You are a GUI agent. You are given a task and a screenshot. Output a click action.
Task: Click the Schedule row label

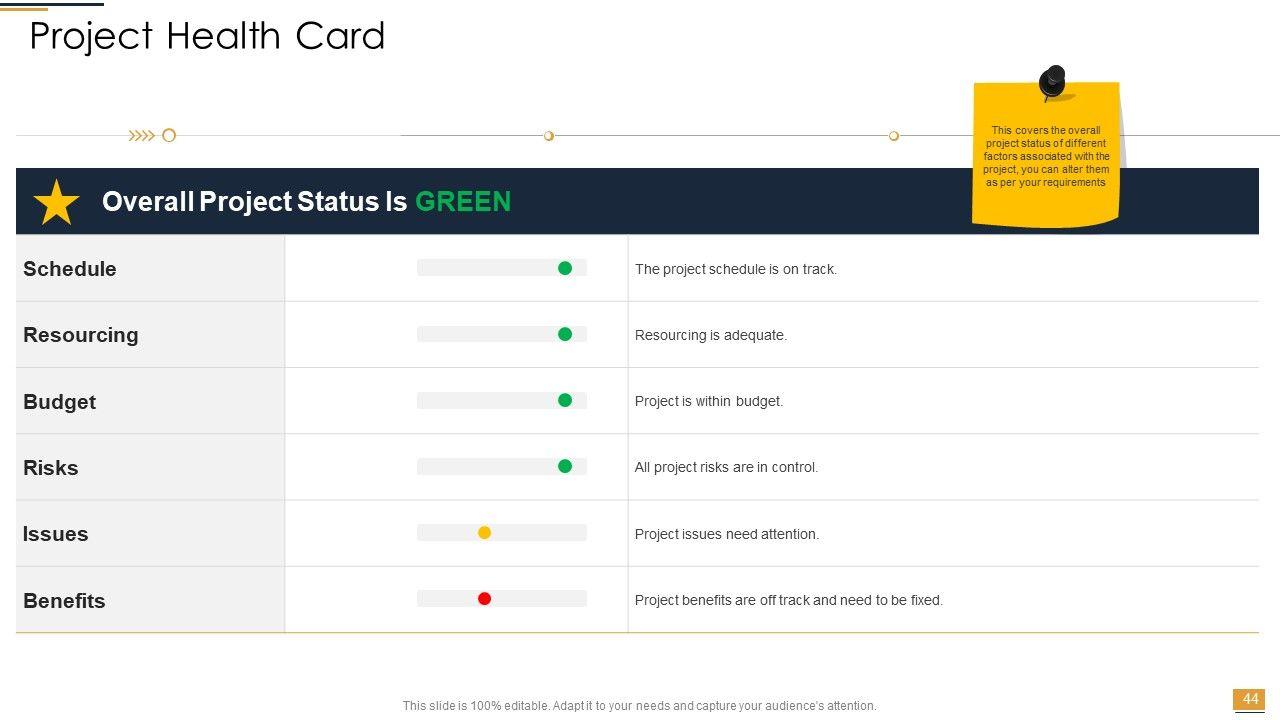tap(70, 269)
